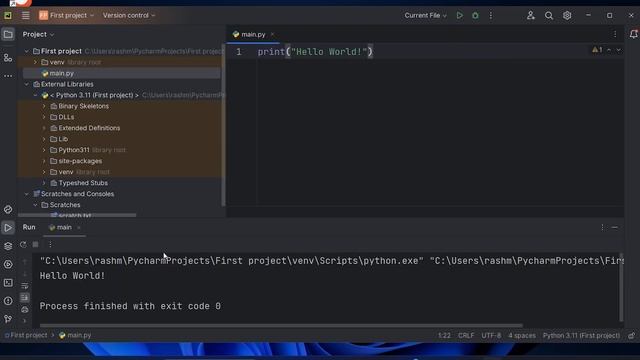The image size is (640, 360).
Task: Close the main run tab
Action: point(79,227)
